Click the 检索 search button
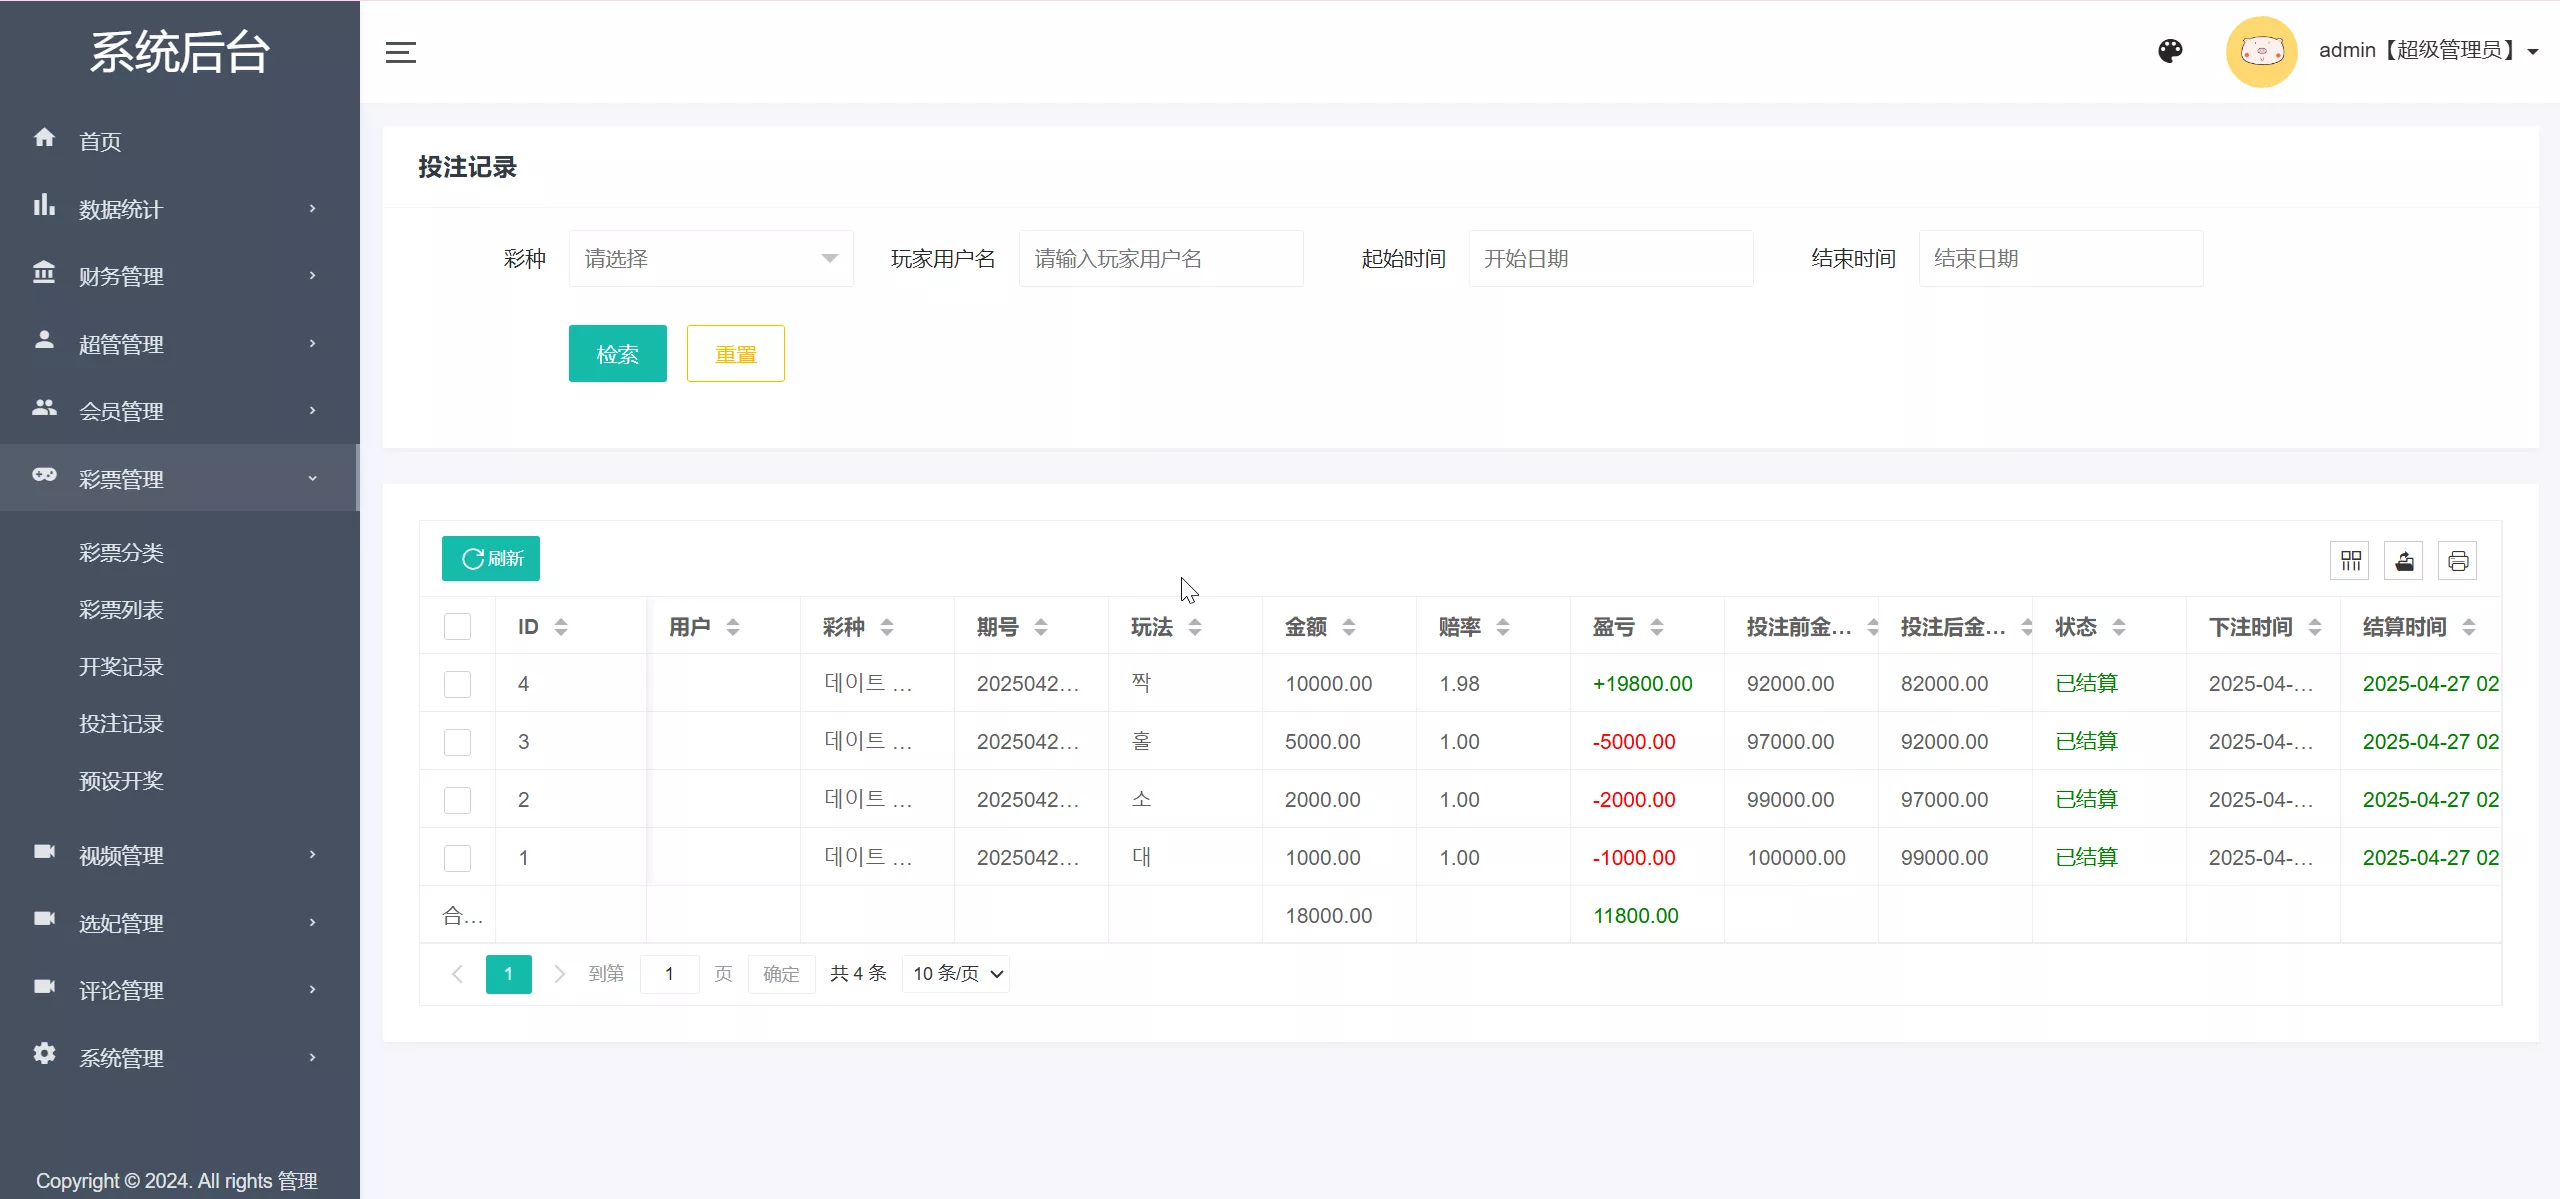The height and width of the screenshot is (1199, 2560). click(x=617, y=354)
